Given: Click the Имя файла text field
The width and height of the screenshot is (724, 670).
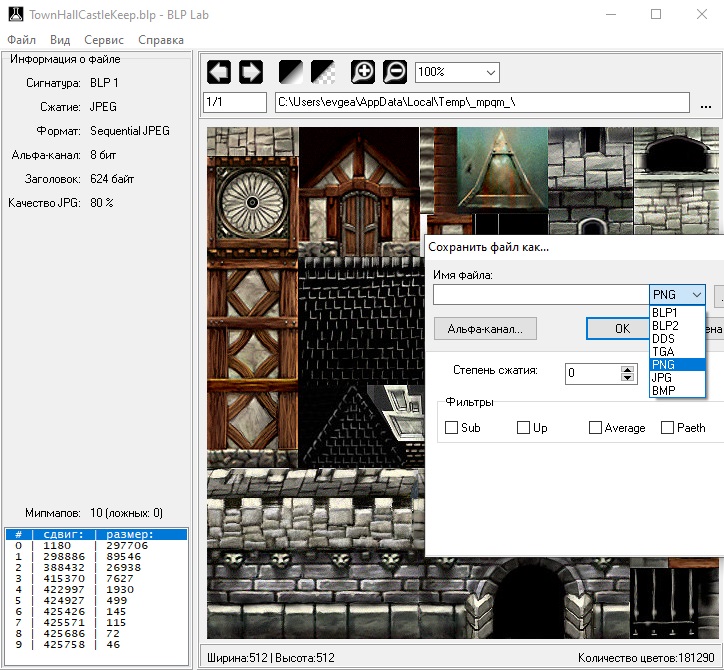Looking at the screenshot, I should coord(540,295).
